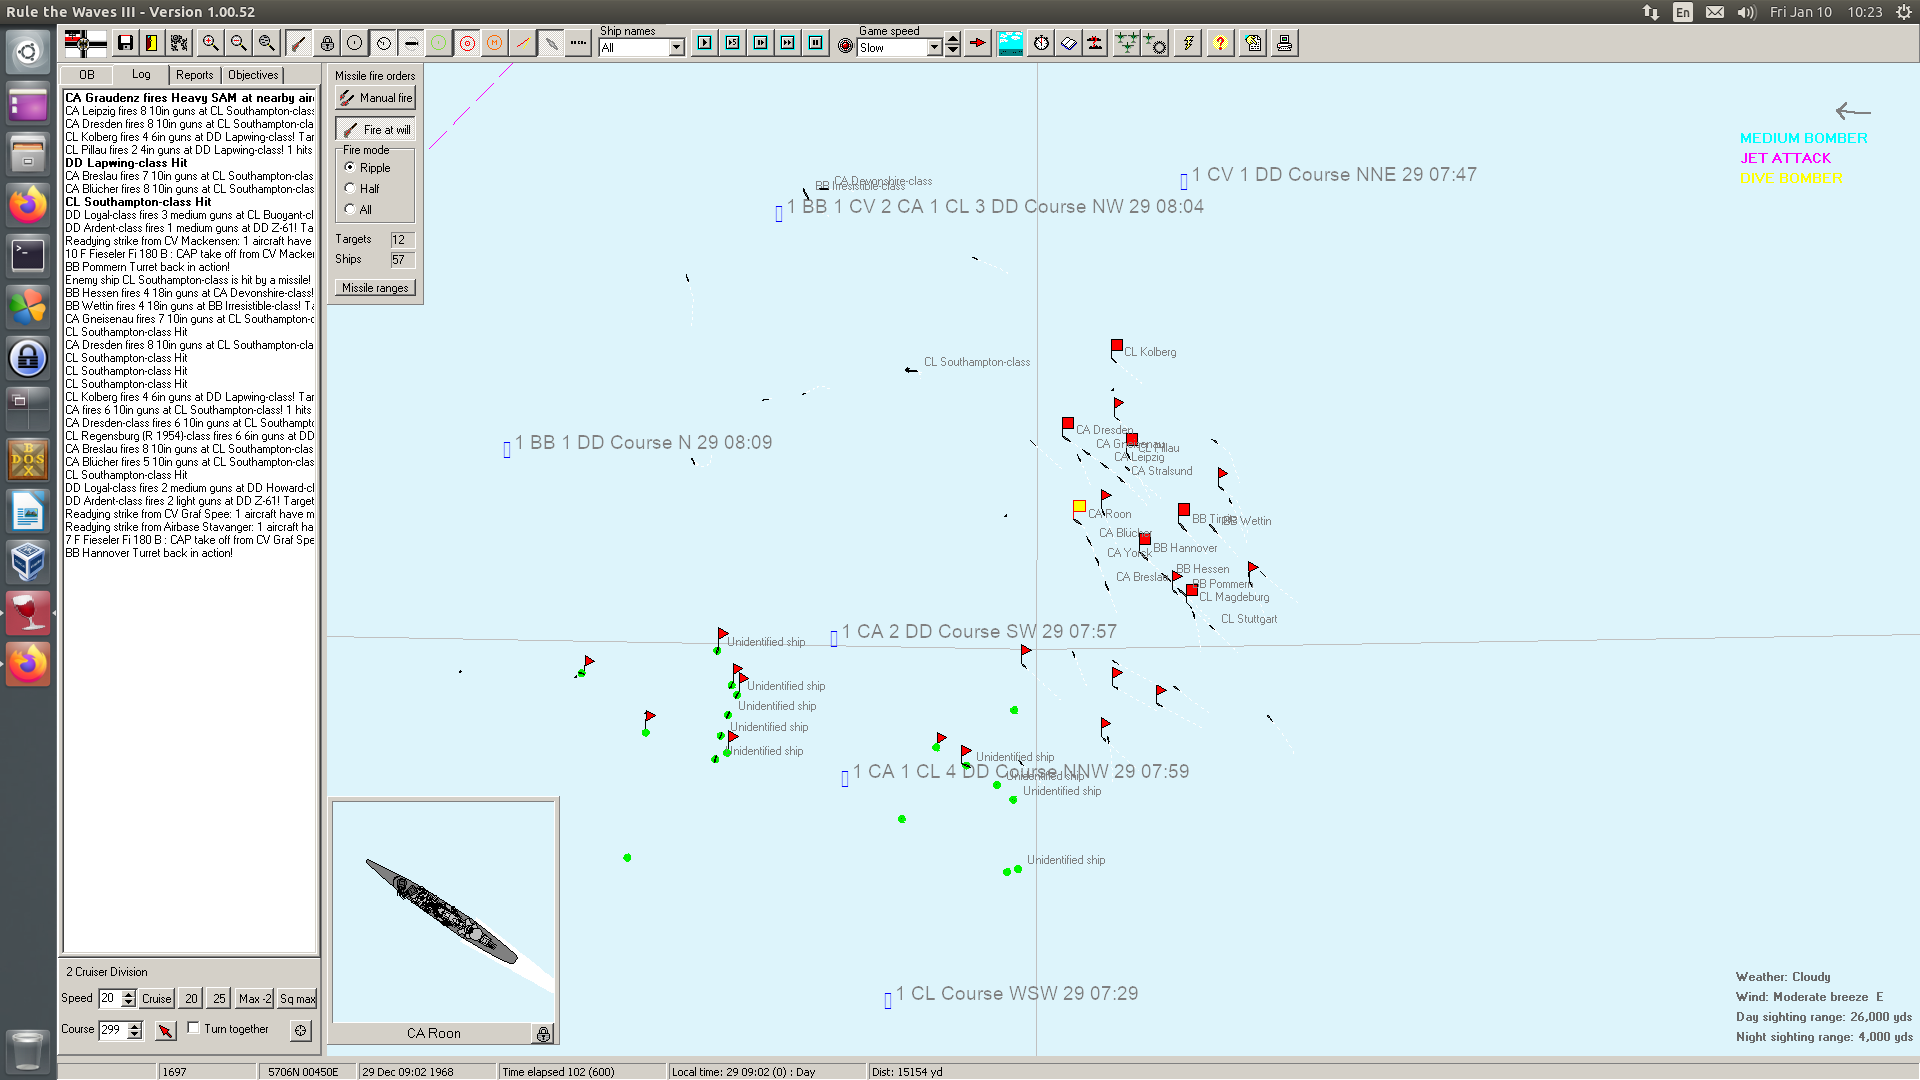Switch to the OB tab
Screen dimensions: 1920x1080
point(87,75)
